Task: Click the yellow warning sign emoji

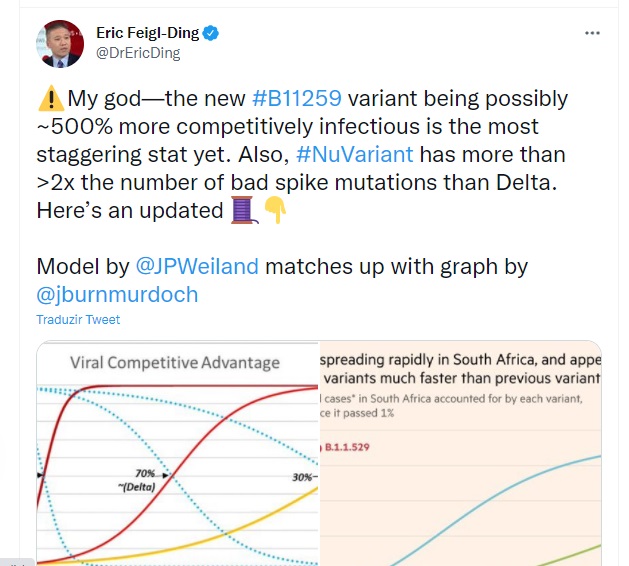Action: 50,99
